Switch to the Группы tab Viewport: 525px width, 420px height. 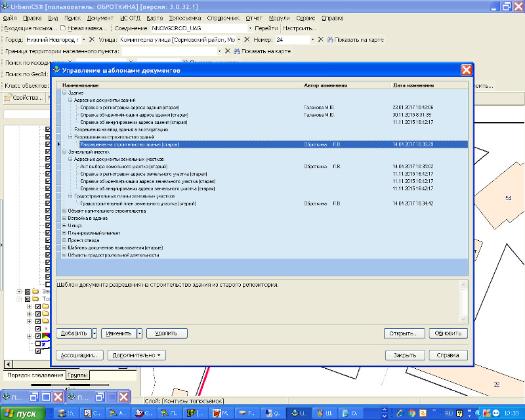[77, 375]
